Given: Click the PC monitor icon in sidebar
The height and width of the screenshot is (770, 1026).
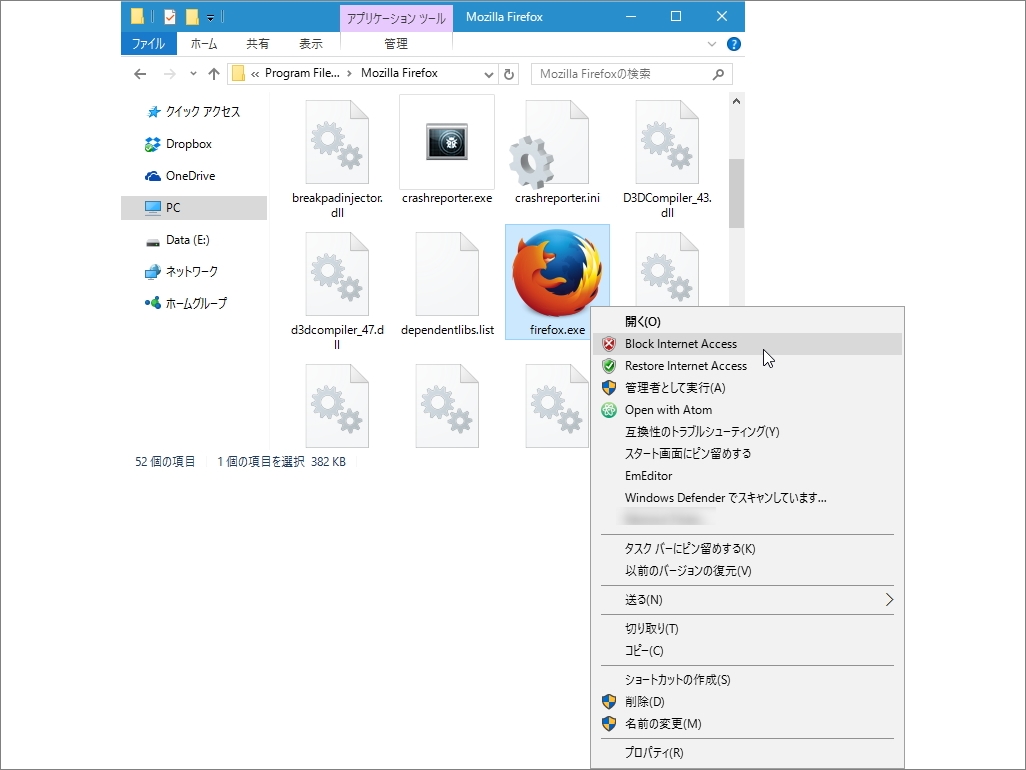Looking at the screenshot, I should (152, 208).
